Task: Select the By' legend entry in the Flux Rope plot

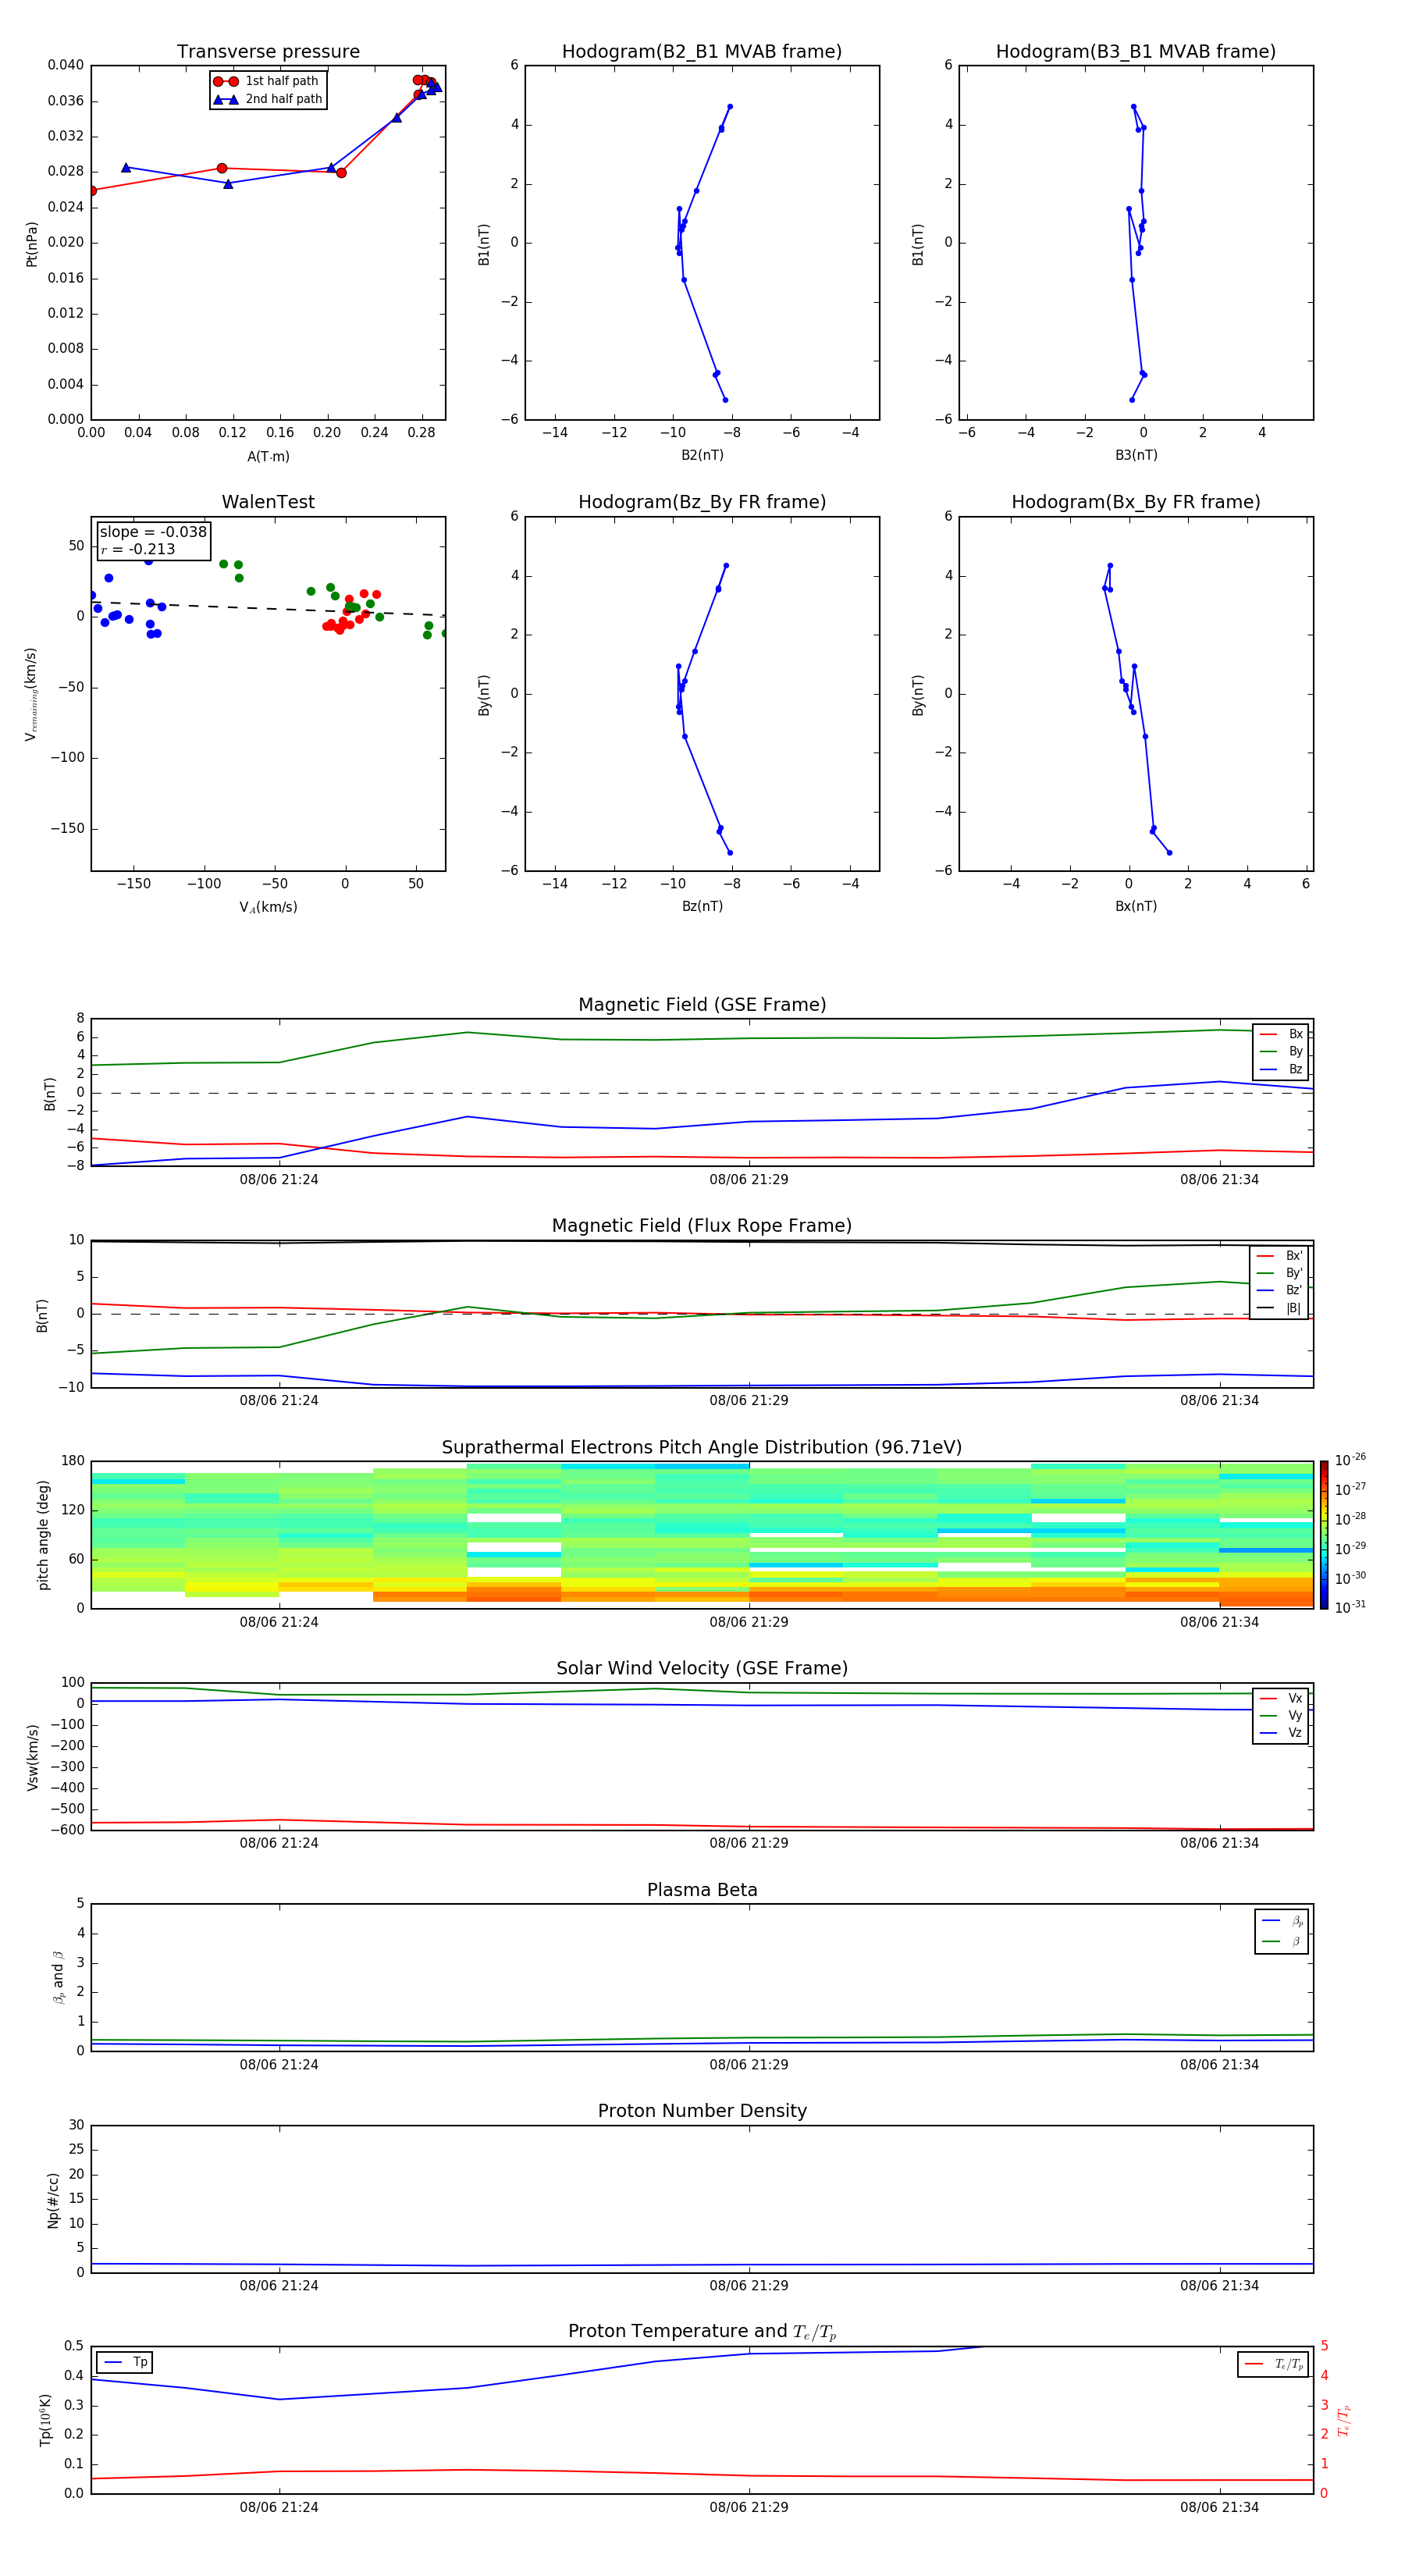Action: coord(1280,1273)
